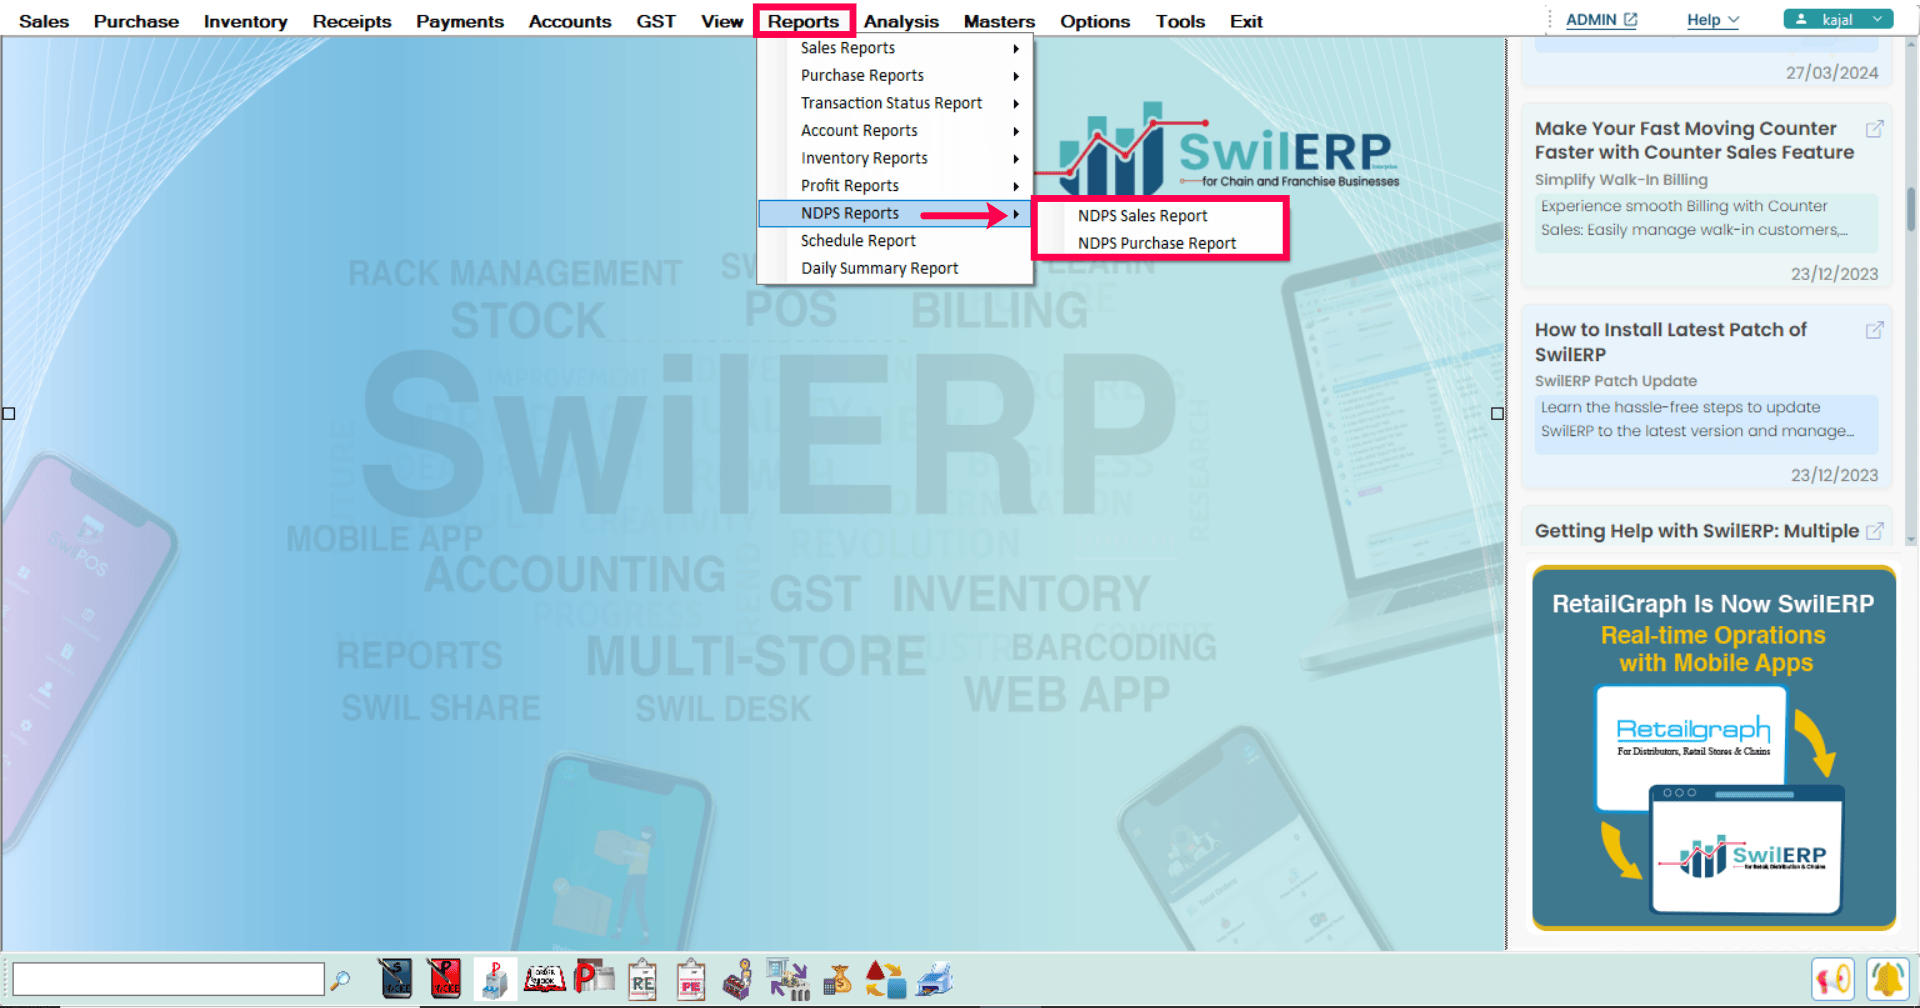Click the magnifier search icon beside the search box
Image resolution: width=1920 pixels, height=1008 pixels.
(x=340, y=979)
